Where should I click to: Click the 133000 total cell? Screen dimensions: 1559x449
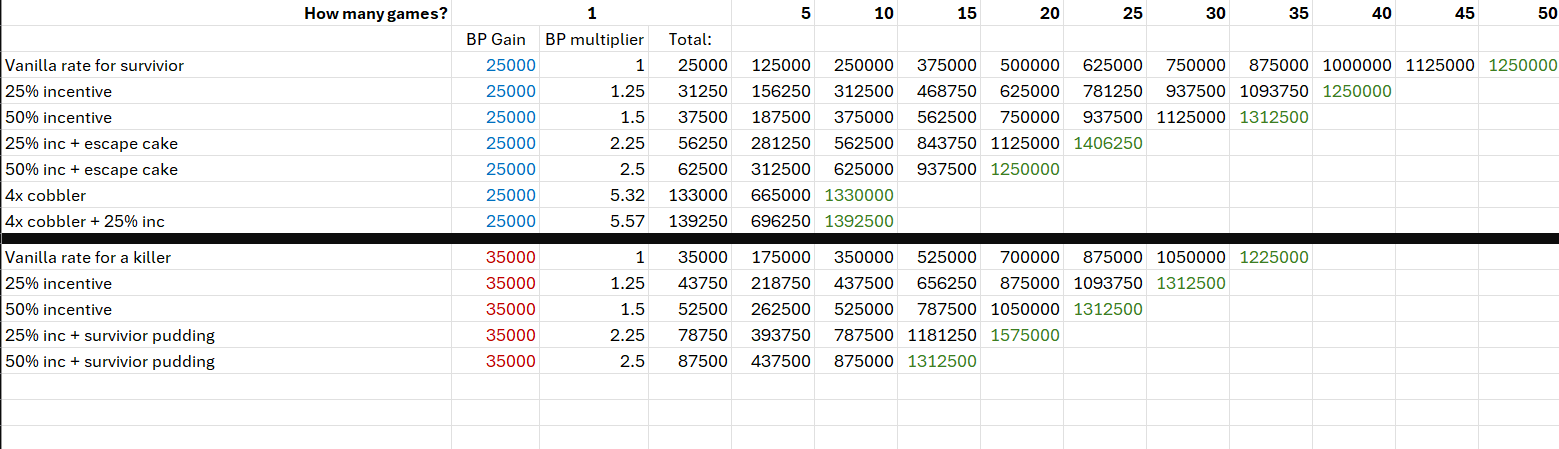[690, 195]
